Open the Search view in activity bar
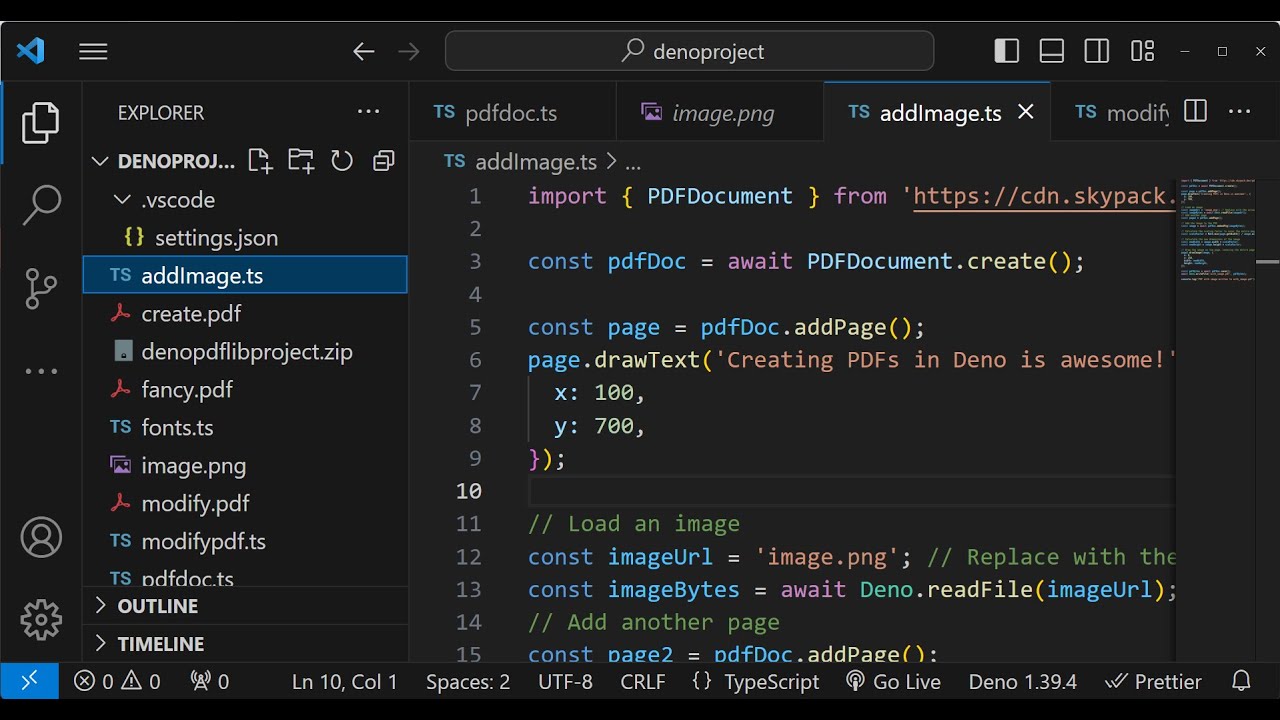Screen dimensions: 1280x720 (41, 205)
